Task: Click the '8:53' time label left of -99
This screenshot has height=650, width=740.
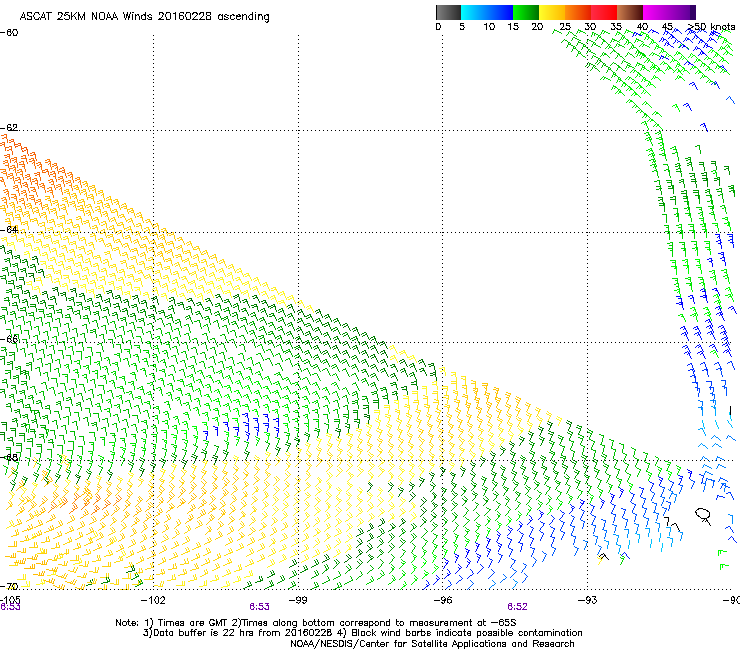Action: coord(260,607)
